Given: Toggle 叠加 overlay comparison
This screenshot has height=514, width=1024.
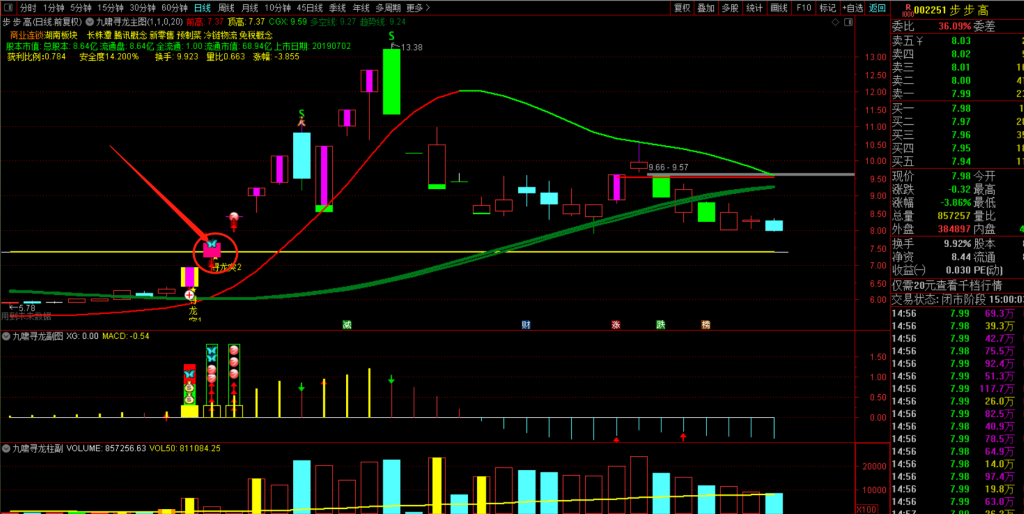Looking at the screenshot, I should [x=706, y=7].
